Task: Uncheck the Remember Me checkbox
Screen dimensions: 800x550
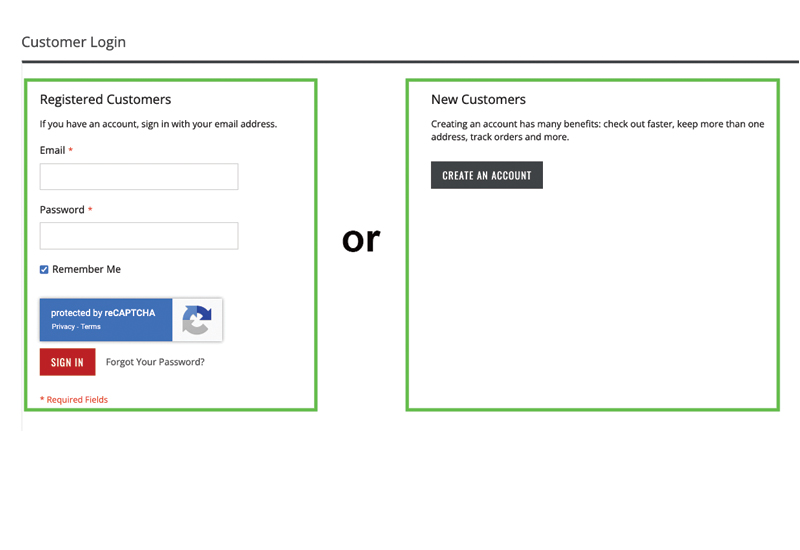Action: (44, 270)
